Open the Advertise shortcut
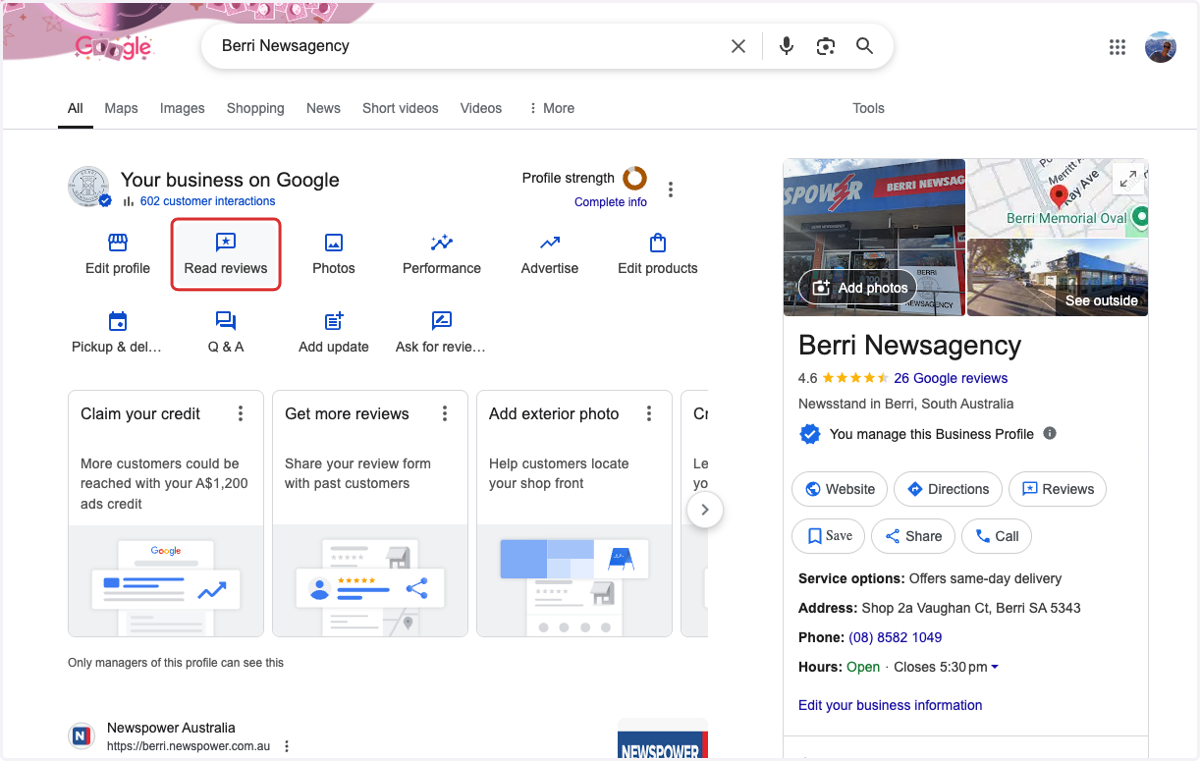The image size is (1200, 761). pyautogui.click(x=550, y=254)
